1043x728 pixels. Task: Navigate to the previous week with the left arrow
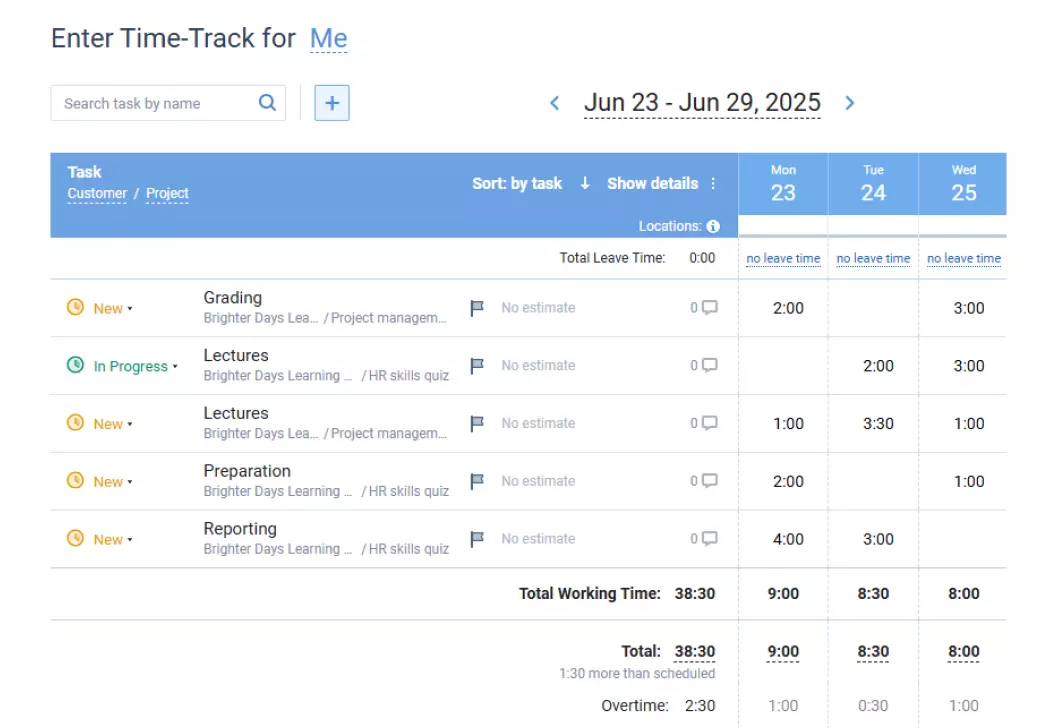point(555,102)
